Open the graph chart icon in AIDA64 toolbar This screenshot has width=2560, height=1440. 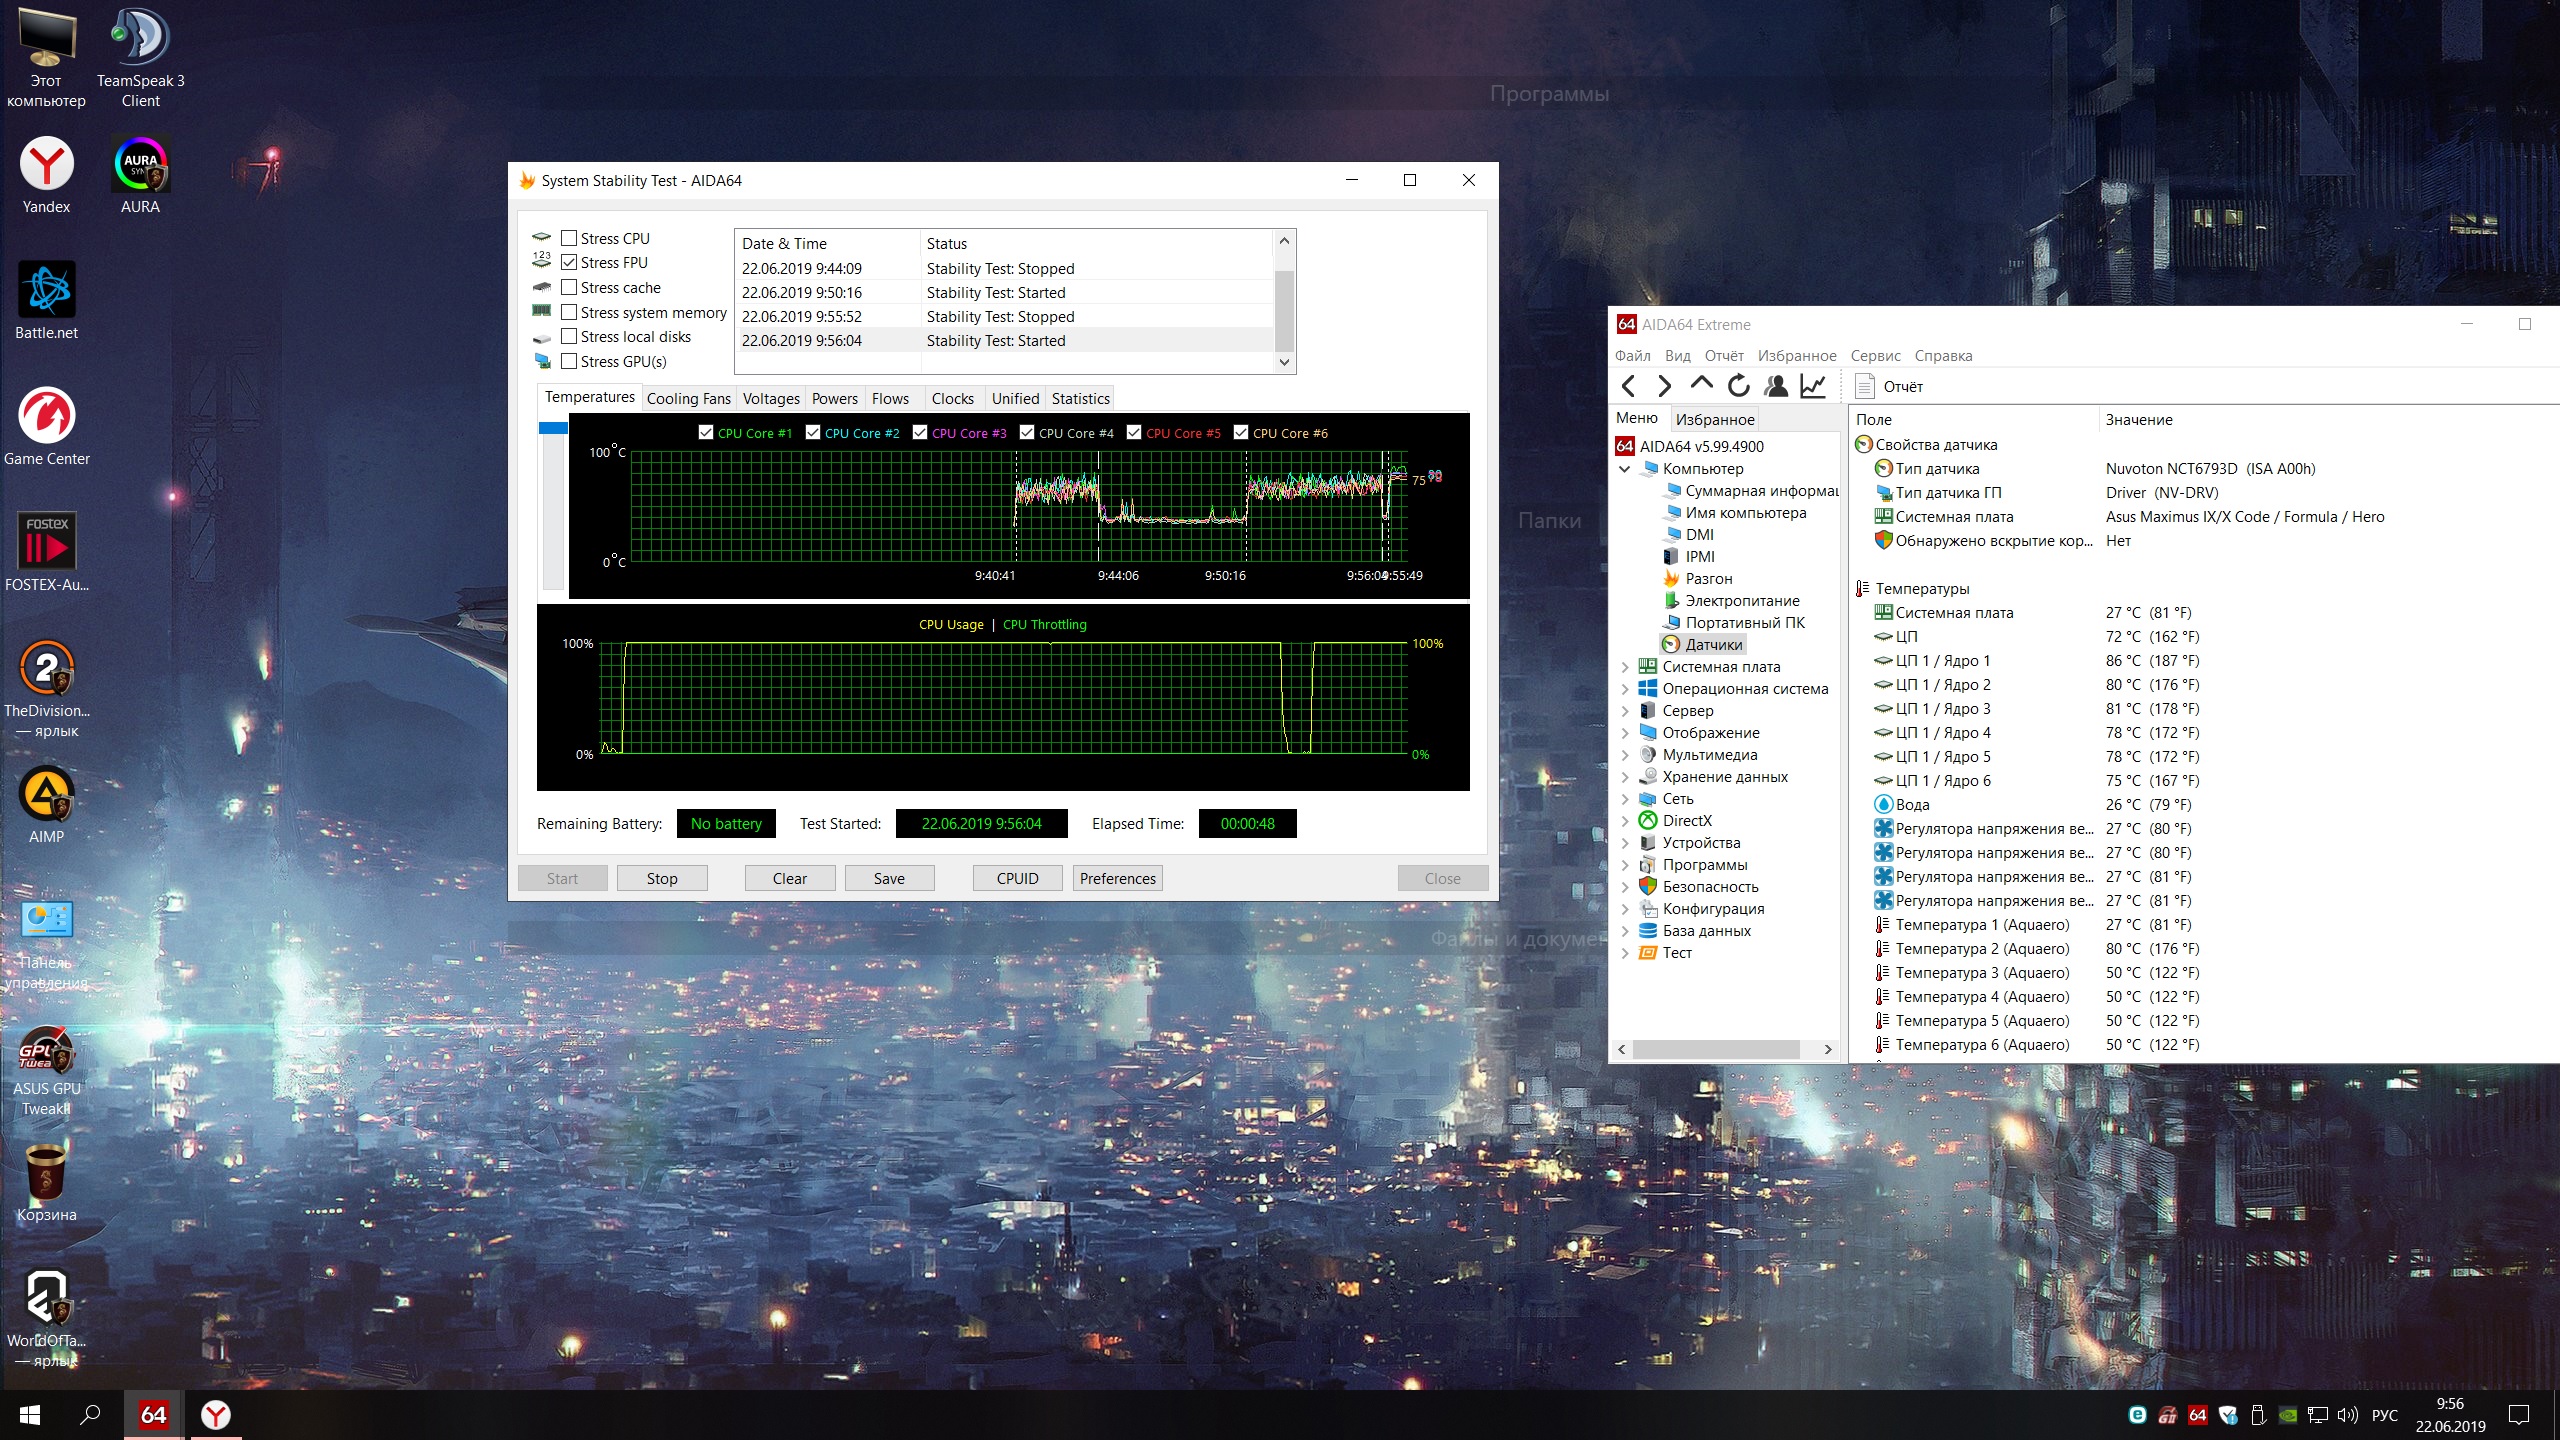pyautogui.click(x=1813, y=386)
